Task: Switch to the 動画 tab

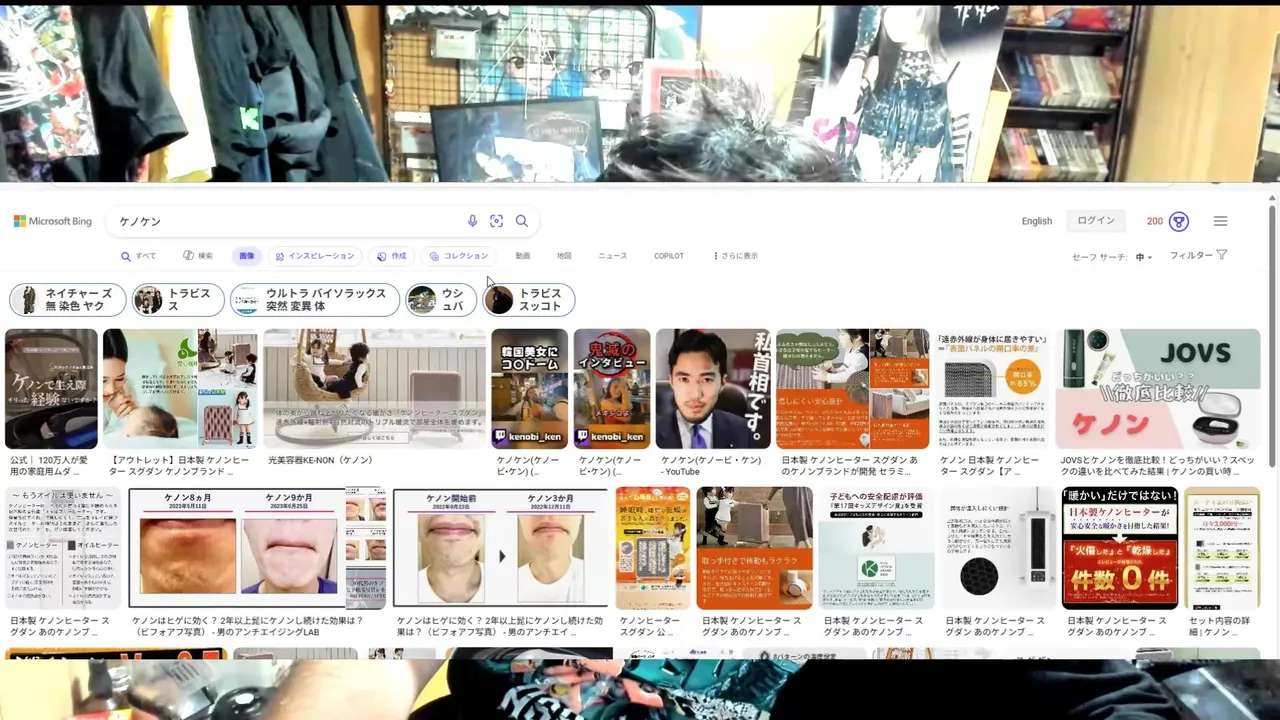Action: pyautogui.click(x=523, y=256)
